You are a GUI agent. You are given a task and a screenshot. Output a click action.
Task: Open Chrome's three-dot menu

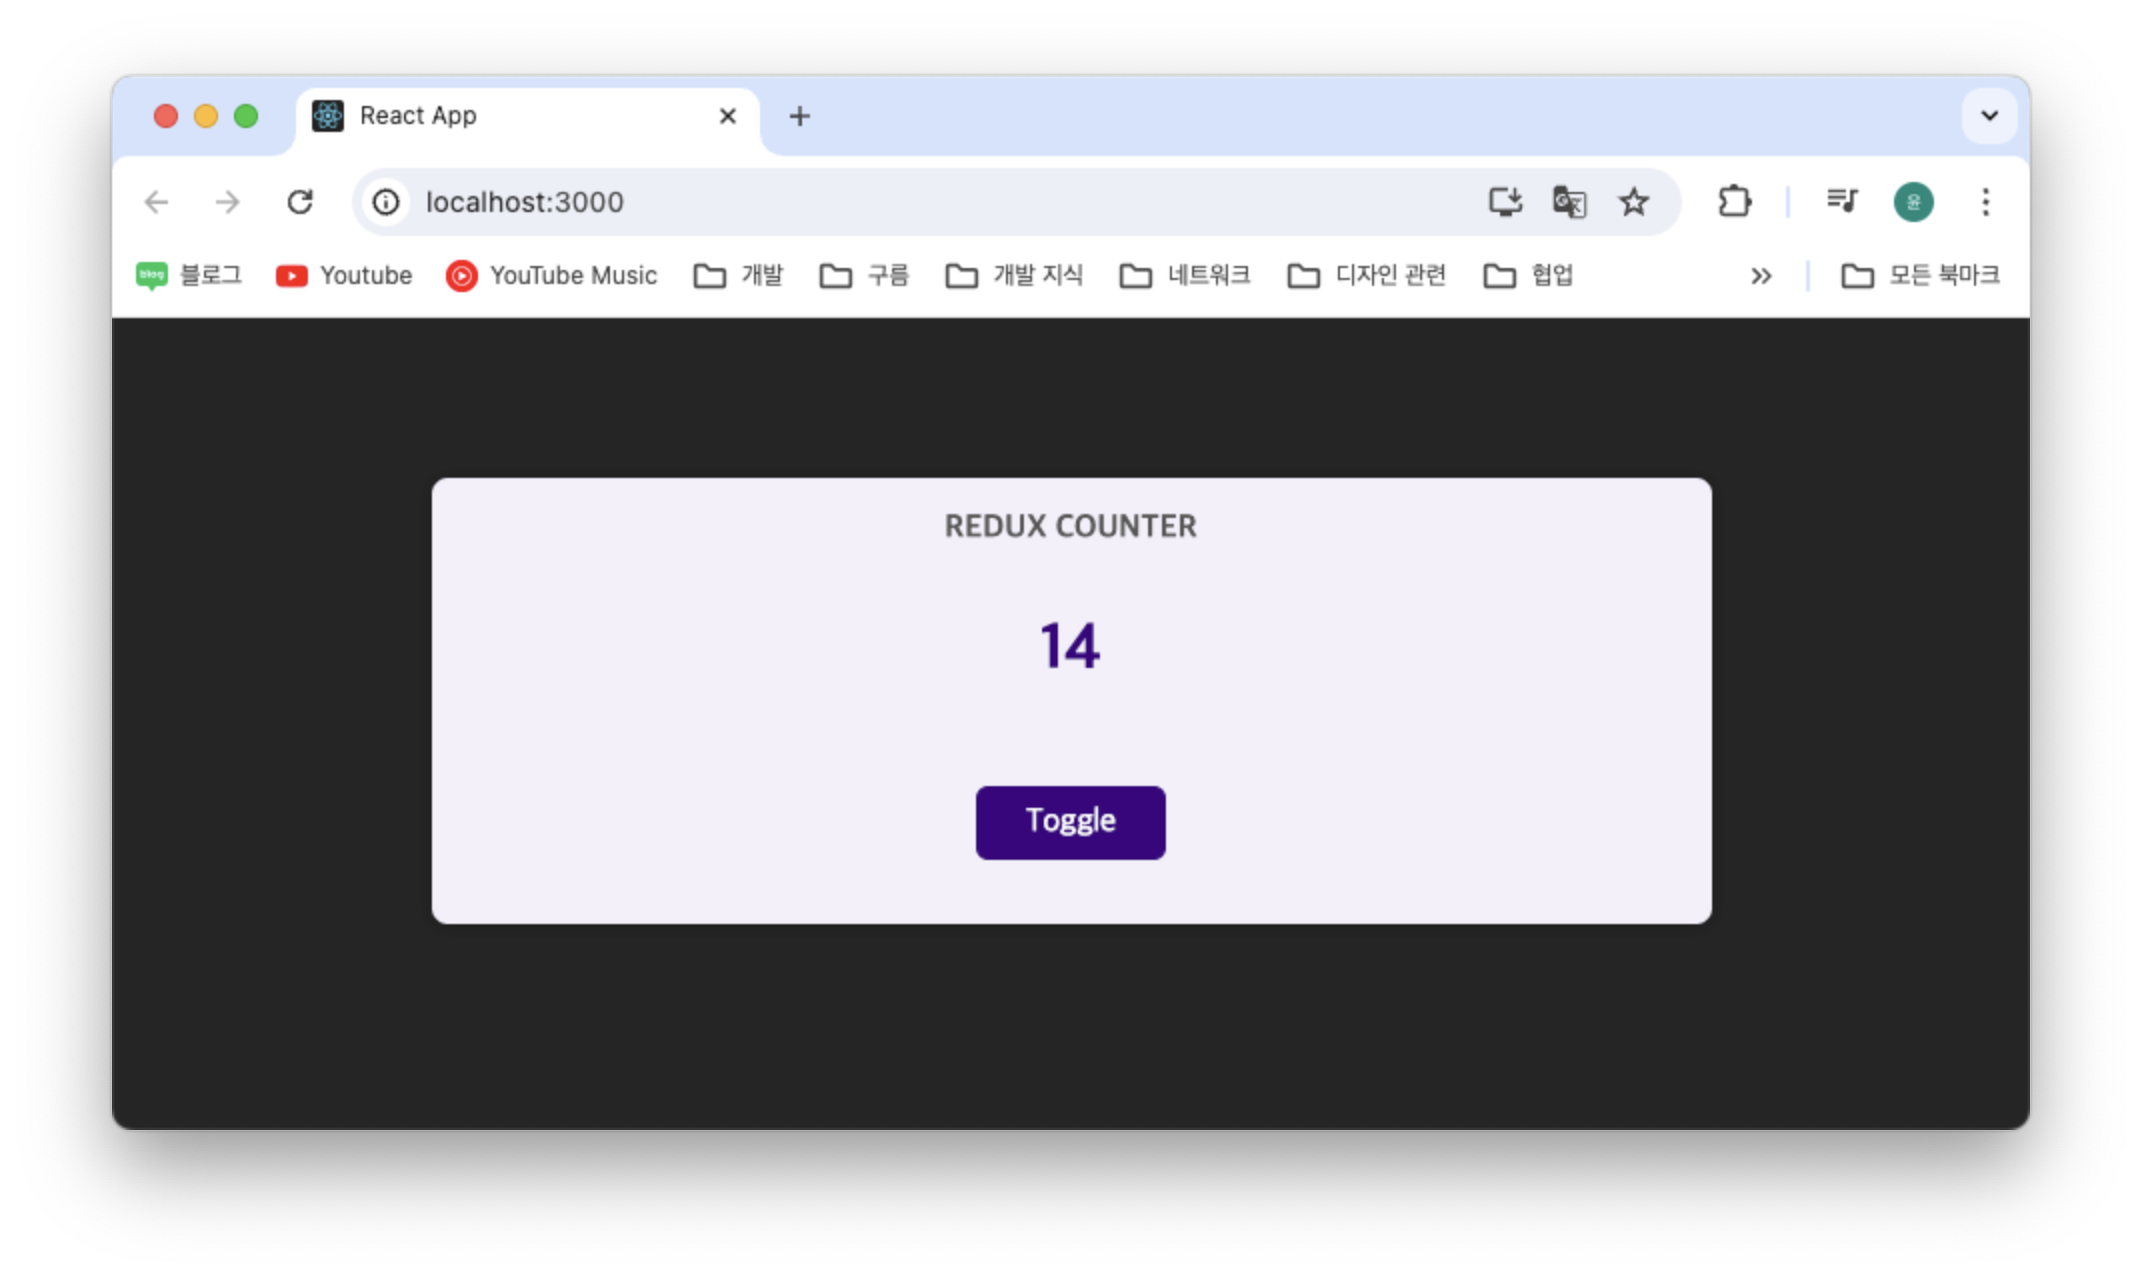(1985, 202)
